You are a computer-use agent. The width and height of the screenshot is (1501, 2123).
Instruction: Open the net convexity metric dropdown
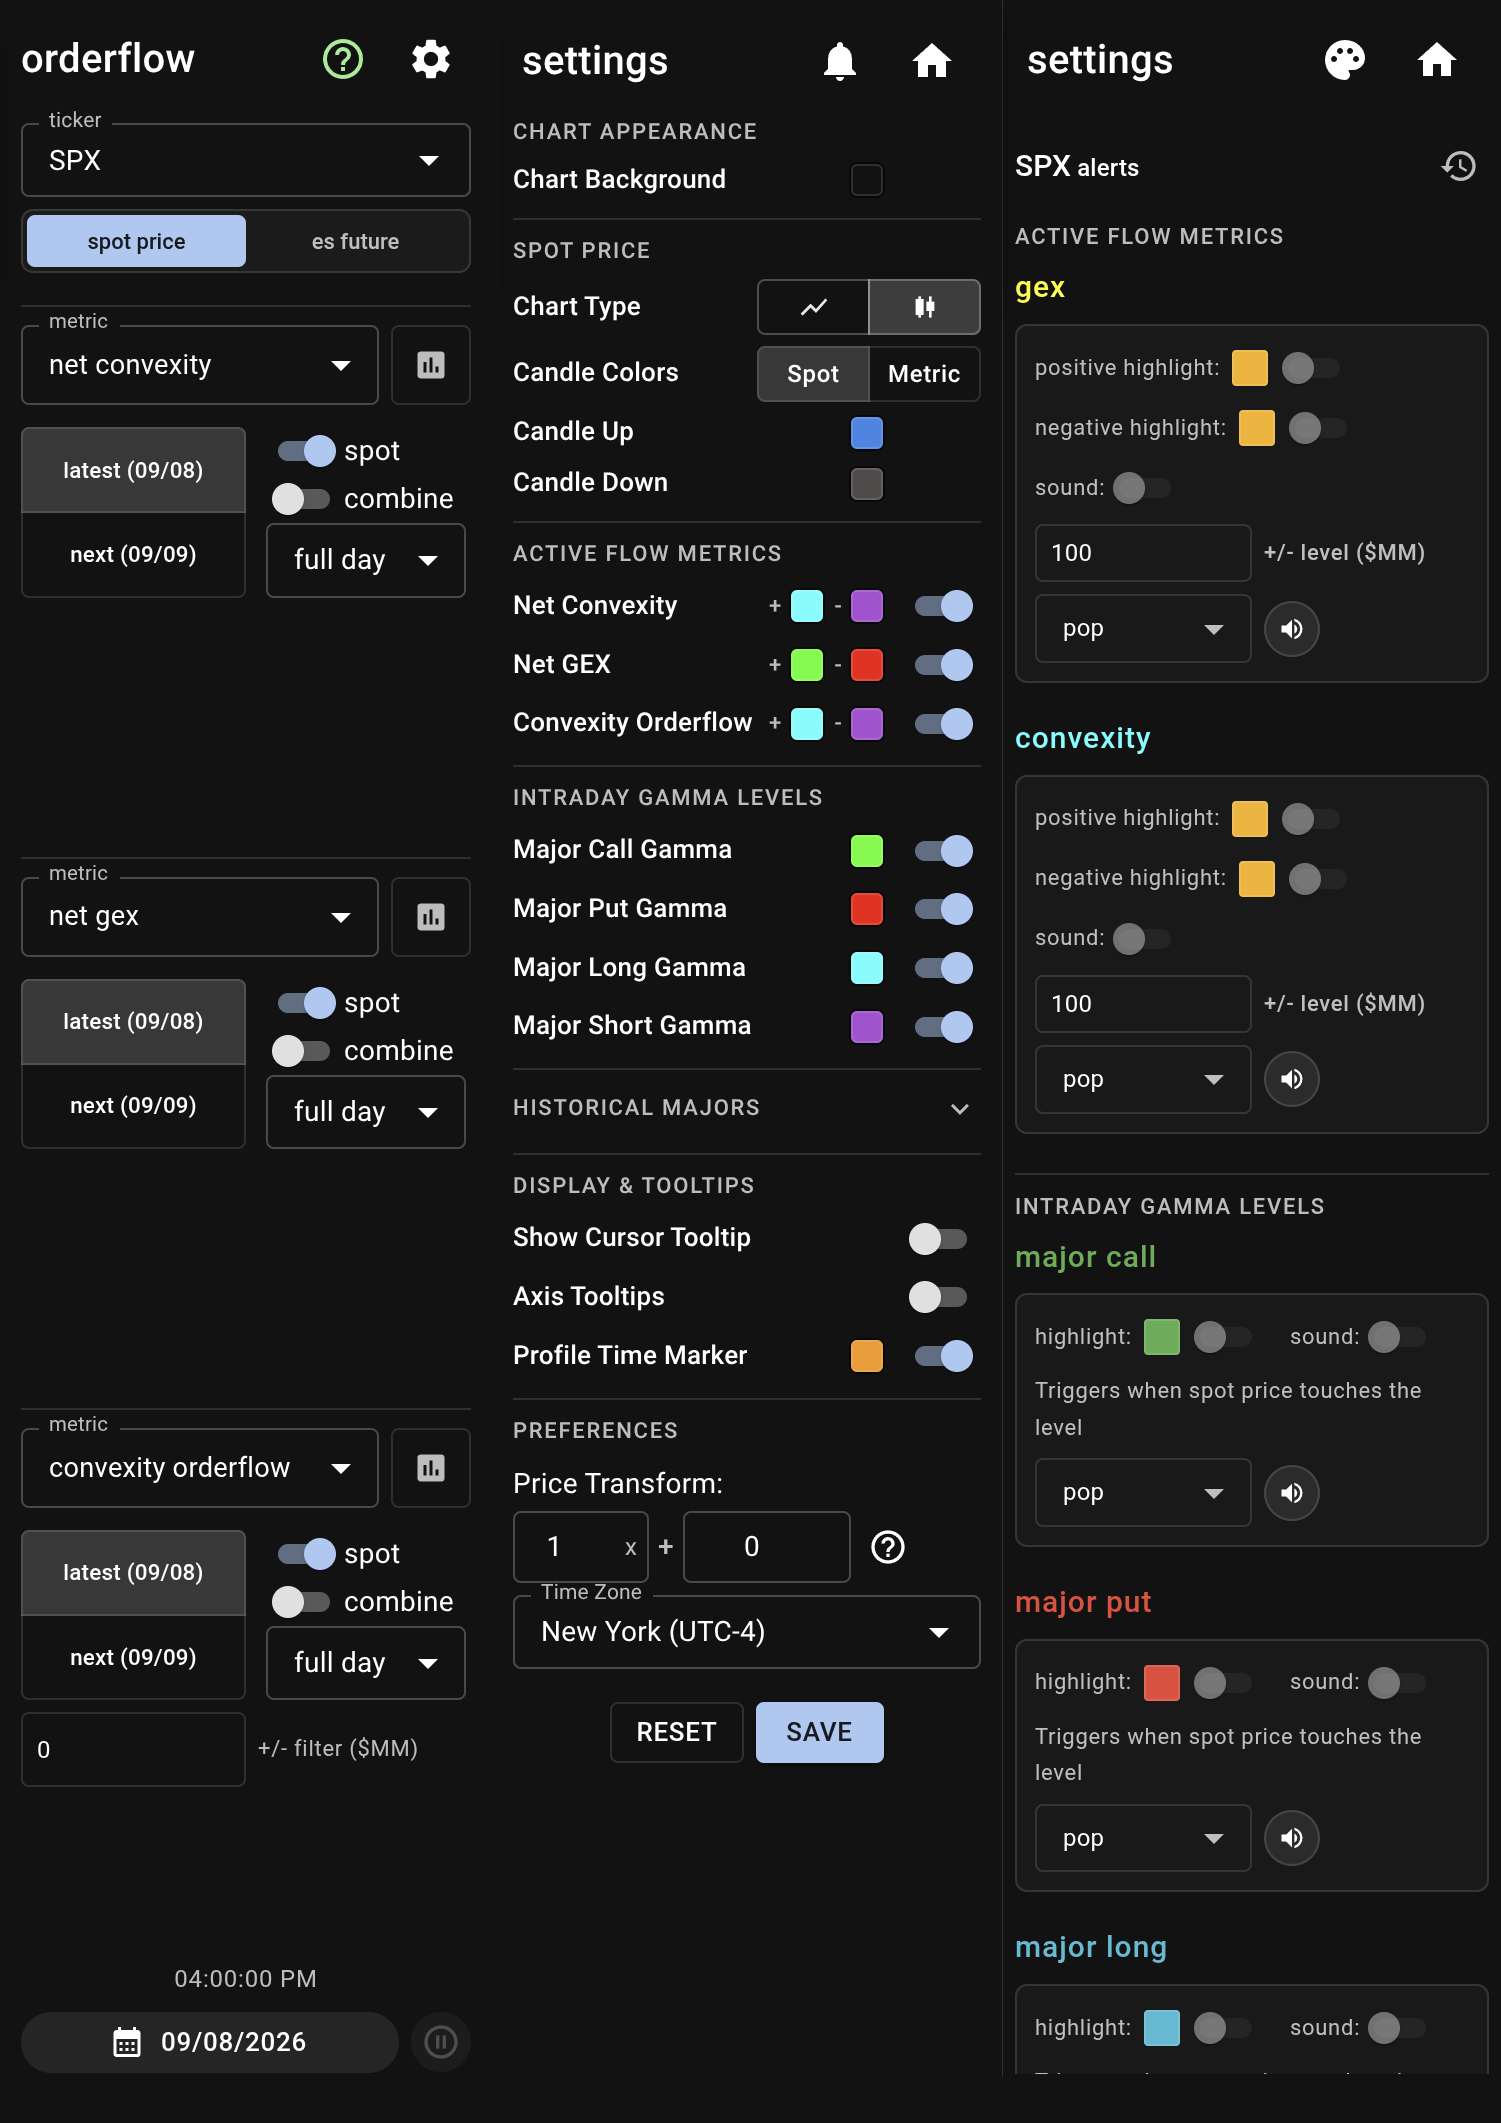(x=200, y=365)
